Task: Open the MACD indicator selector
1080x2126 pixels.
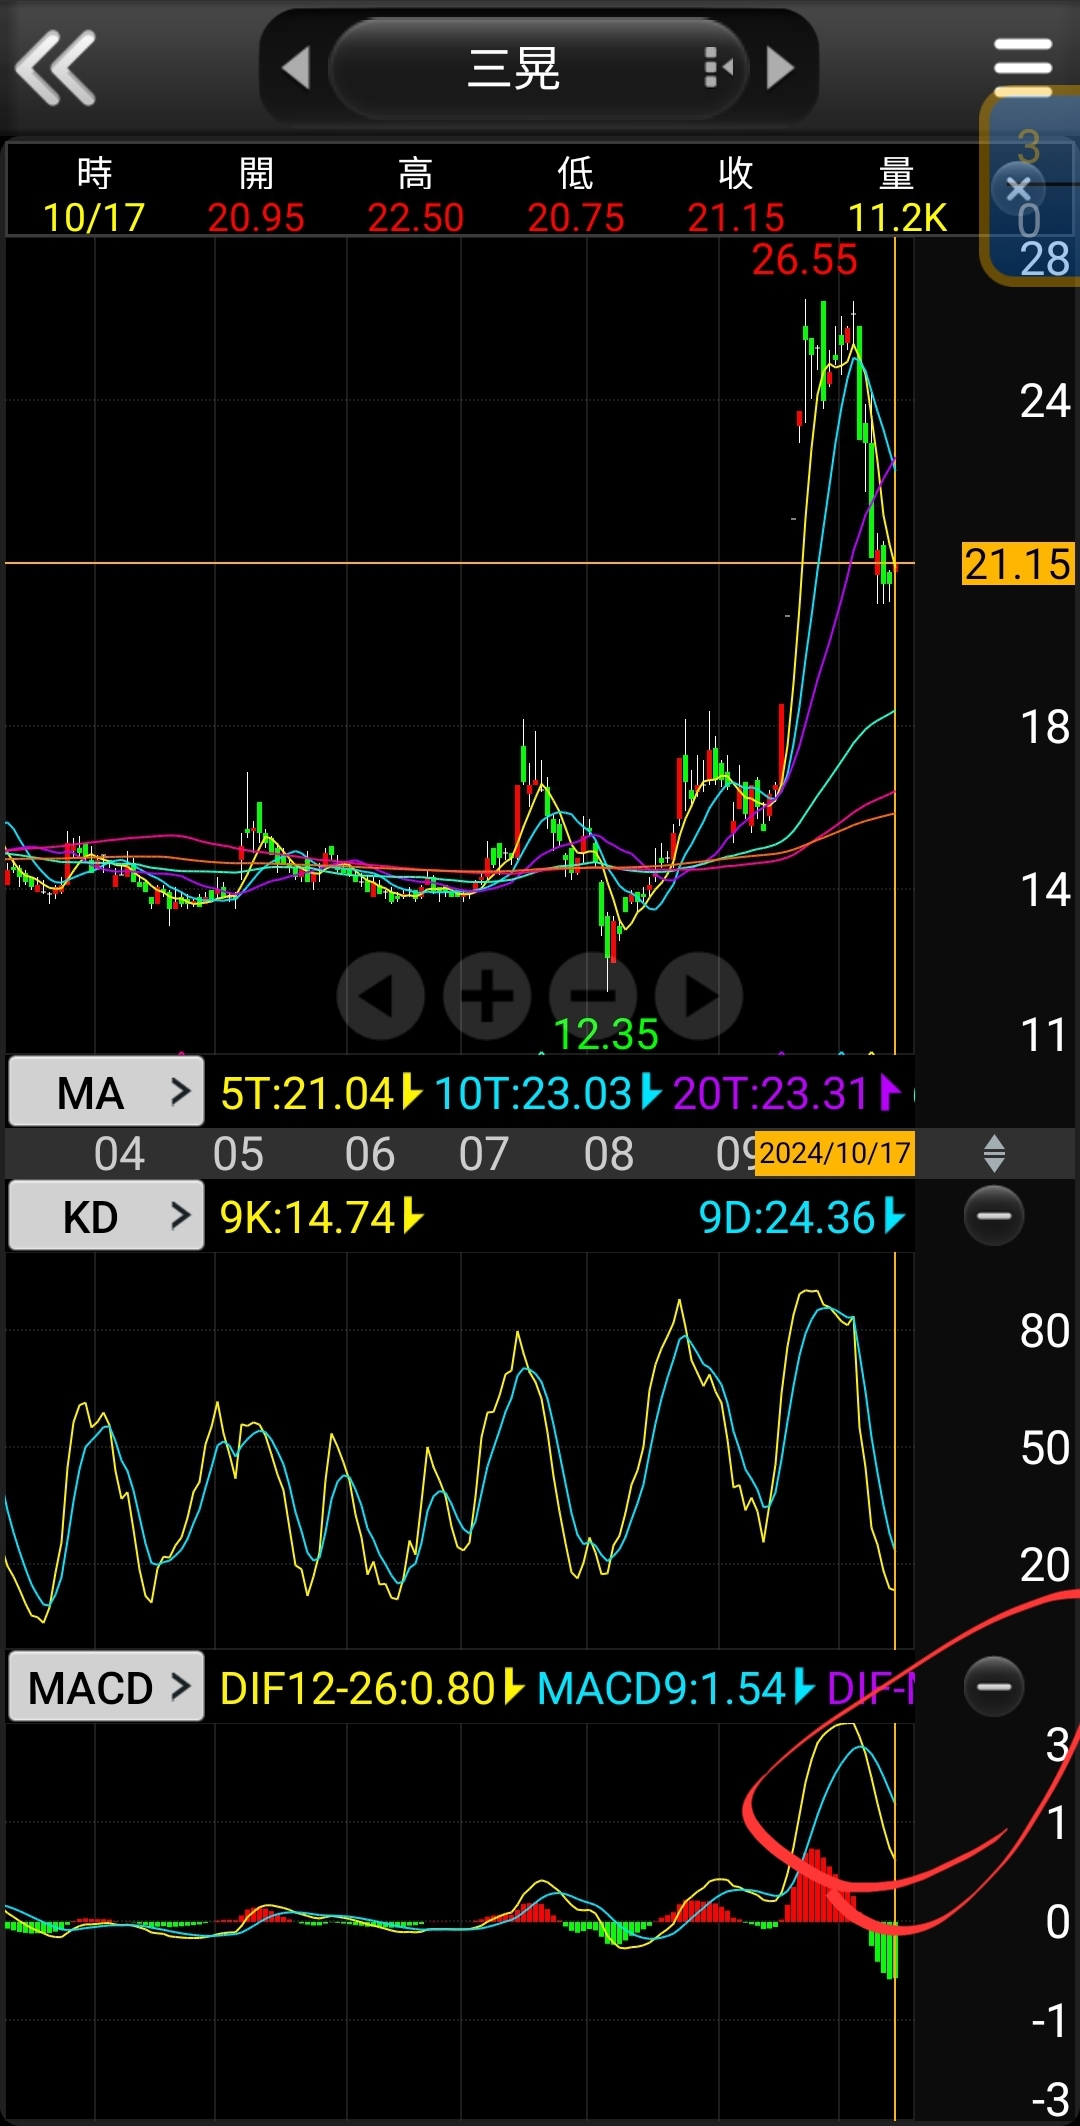Action: coord(106,1688)
